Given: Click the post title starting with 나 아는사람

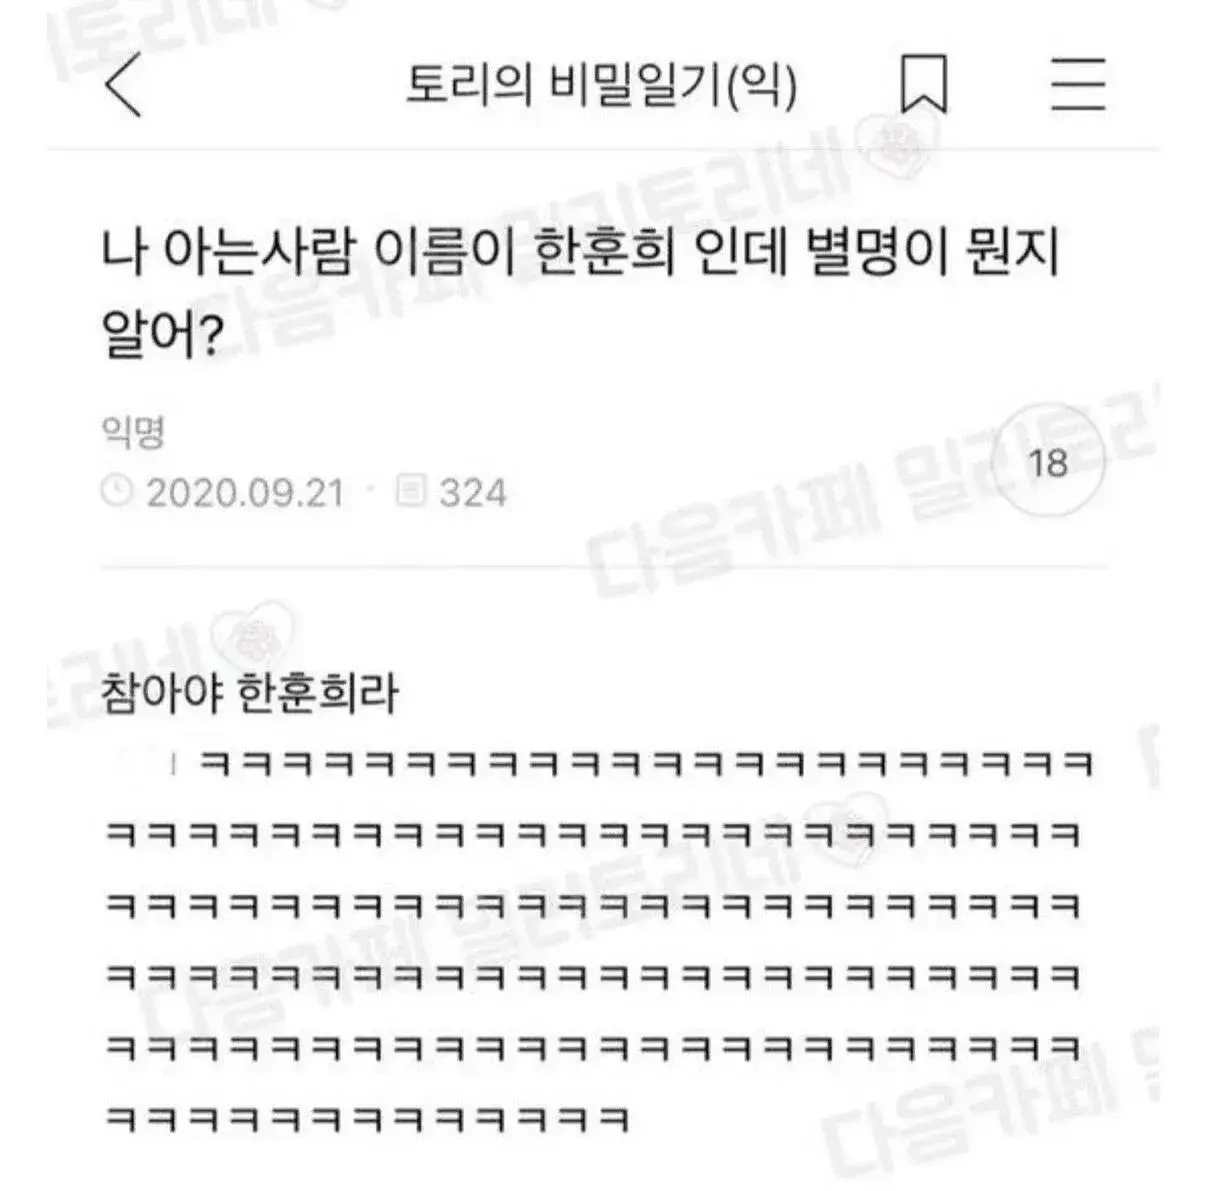Looking at the screenshot, I should click(580, 292).
